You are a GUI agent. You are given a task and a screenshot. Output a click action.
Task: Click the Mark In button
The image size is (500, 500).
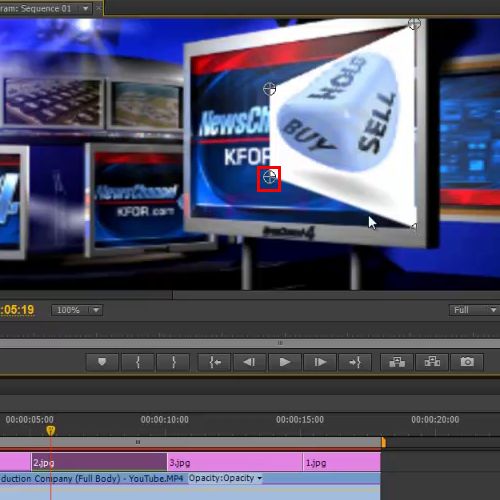[138, 362]
